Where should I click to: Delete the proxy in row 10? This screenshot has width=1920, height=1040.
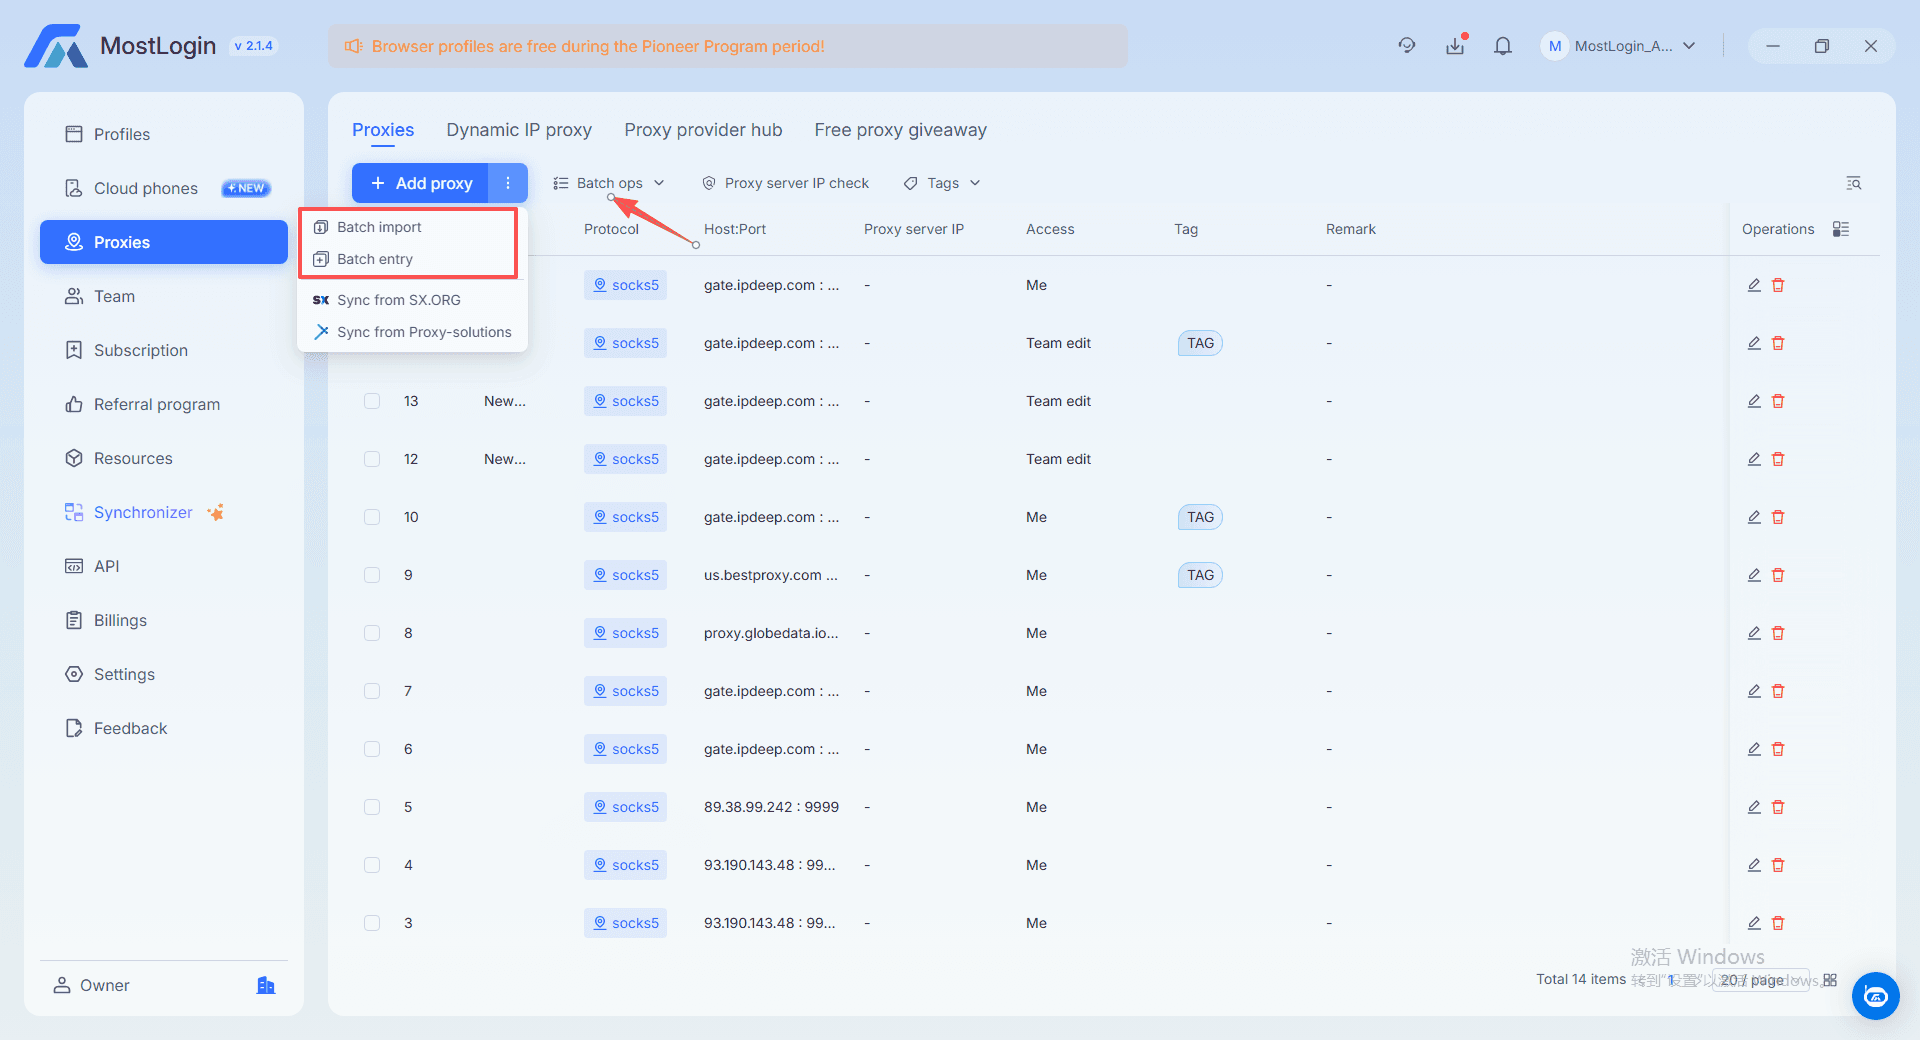(1778, 517)
